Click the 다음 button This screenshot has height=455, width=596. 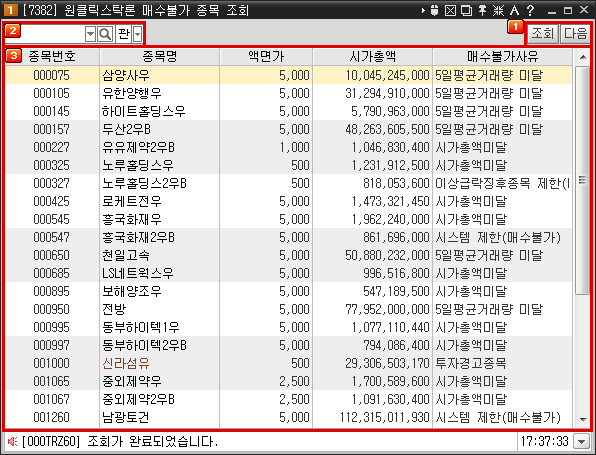[x=575, y=33]
